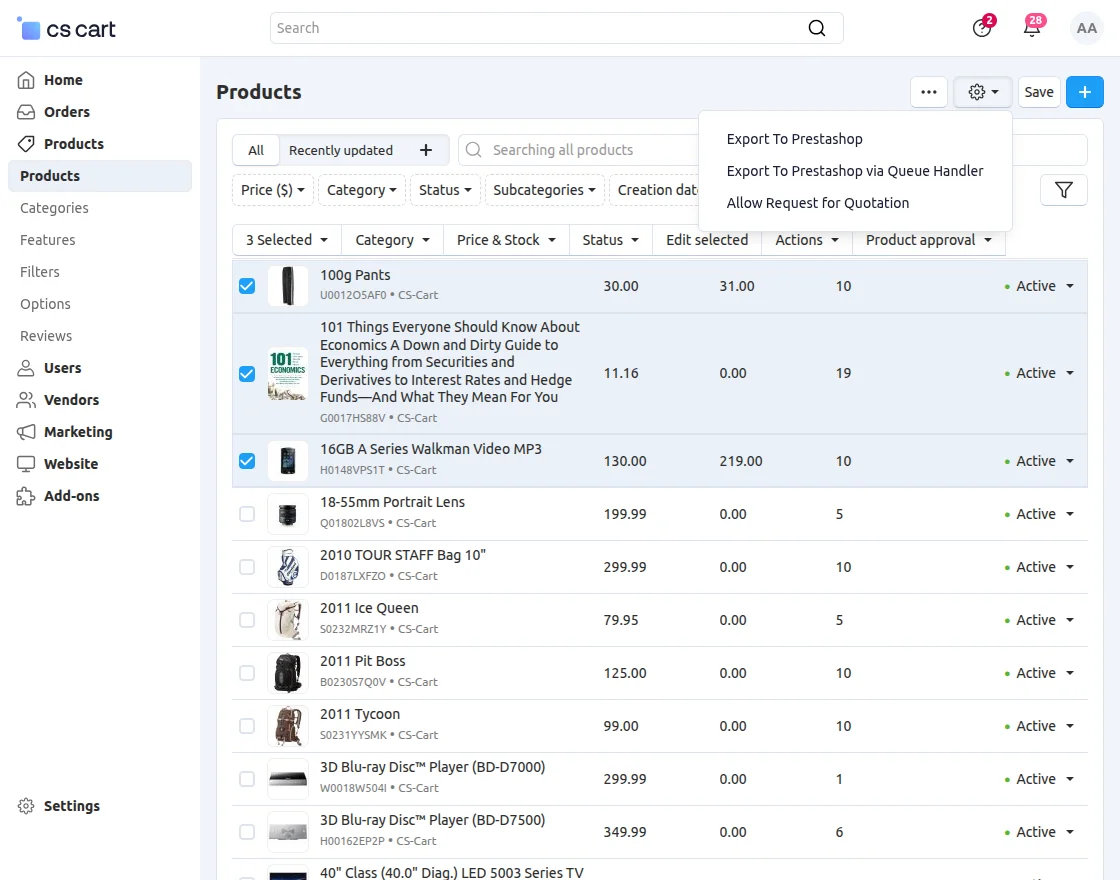
Task: Open the Marketing sidebar item
Action: [x=76, y=431]
